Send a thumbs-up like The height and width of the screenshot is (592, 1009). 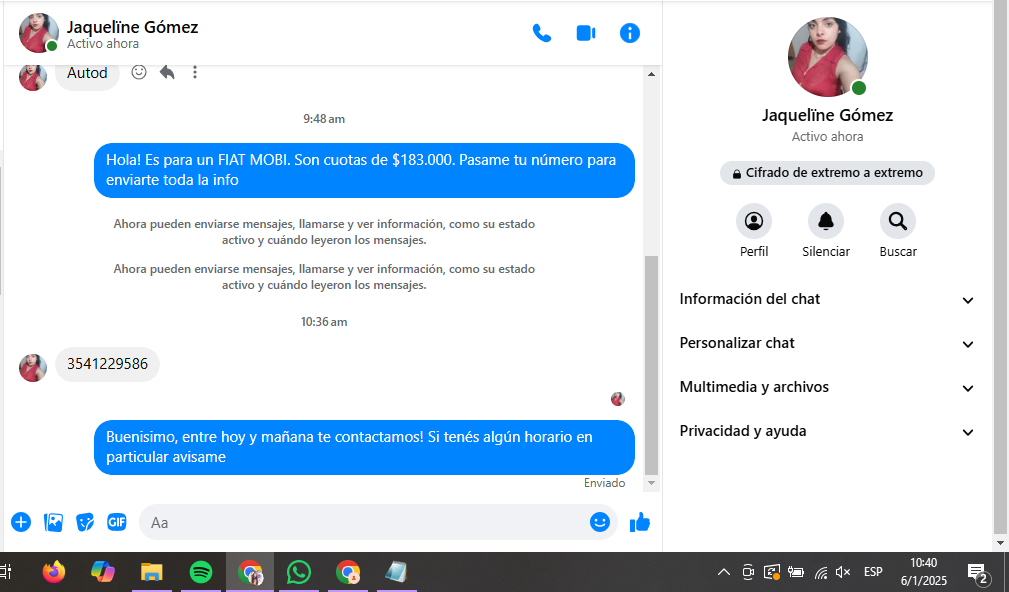tap(640, 522)
